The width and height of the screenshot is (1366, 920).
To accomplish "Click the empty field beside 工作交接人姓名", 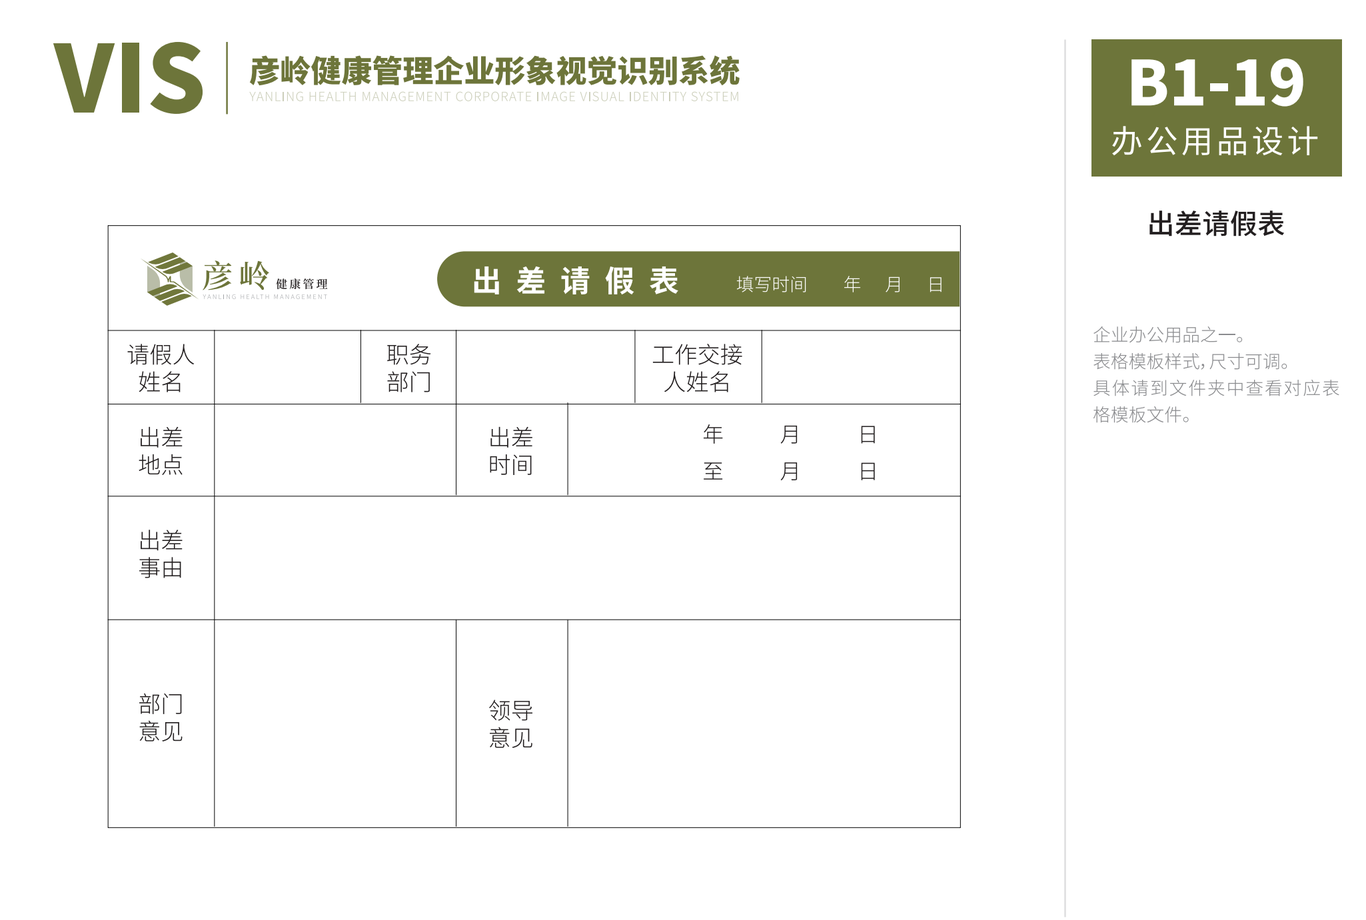I will [x=861, y=367].
